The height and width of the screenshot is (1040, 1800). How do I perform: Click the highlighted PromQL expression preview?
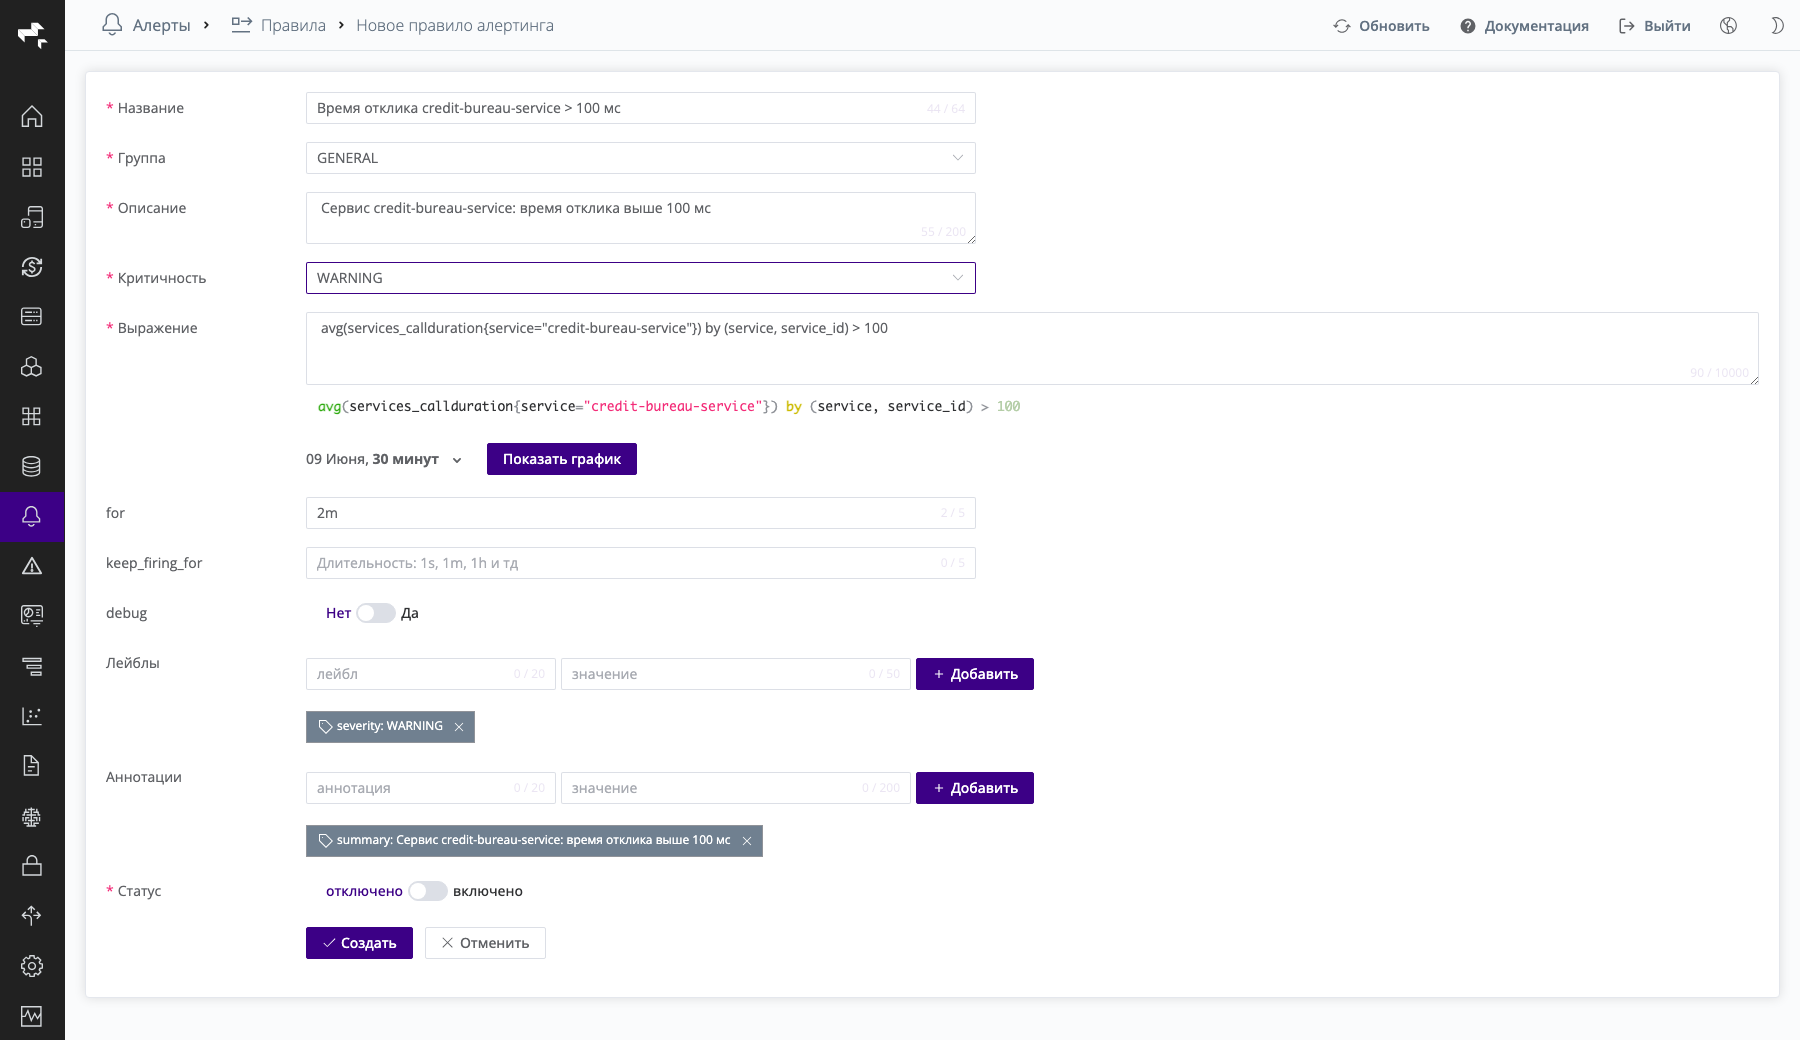tap(669, 406)
